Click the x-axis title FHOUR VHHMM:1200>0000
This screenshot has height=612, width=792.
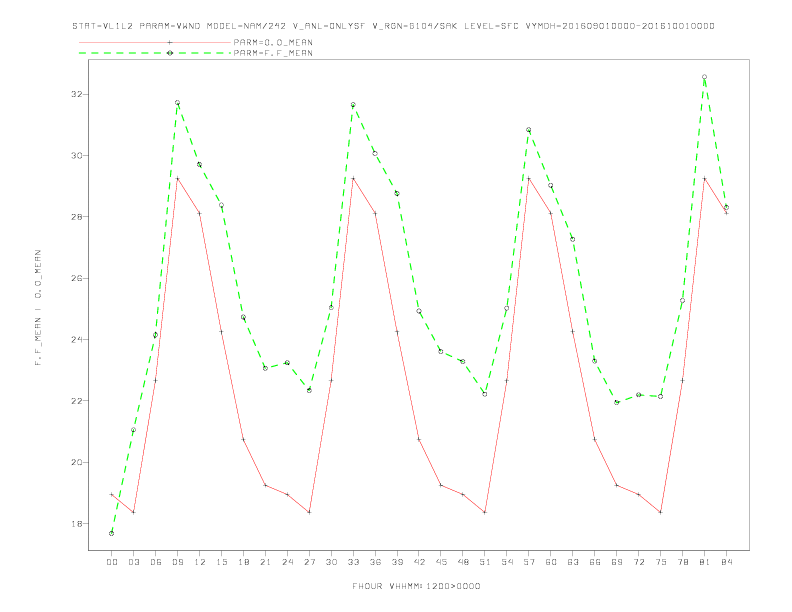[416, 586]
